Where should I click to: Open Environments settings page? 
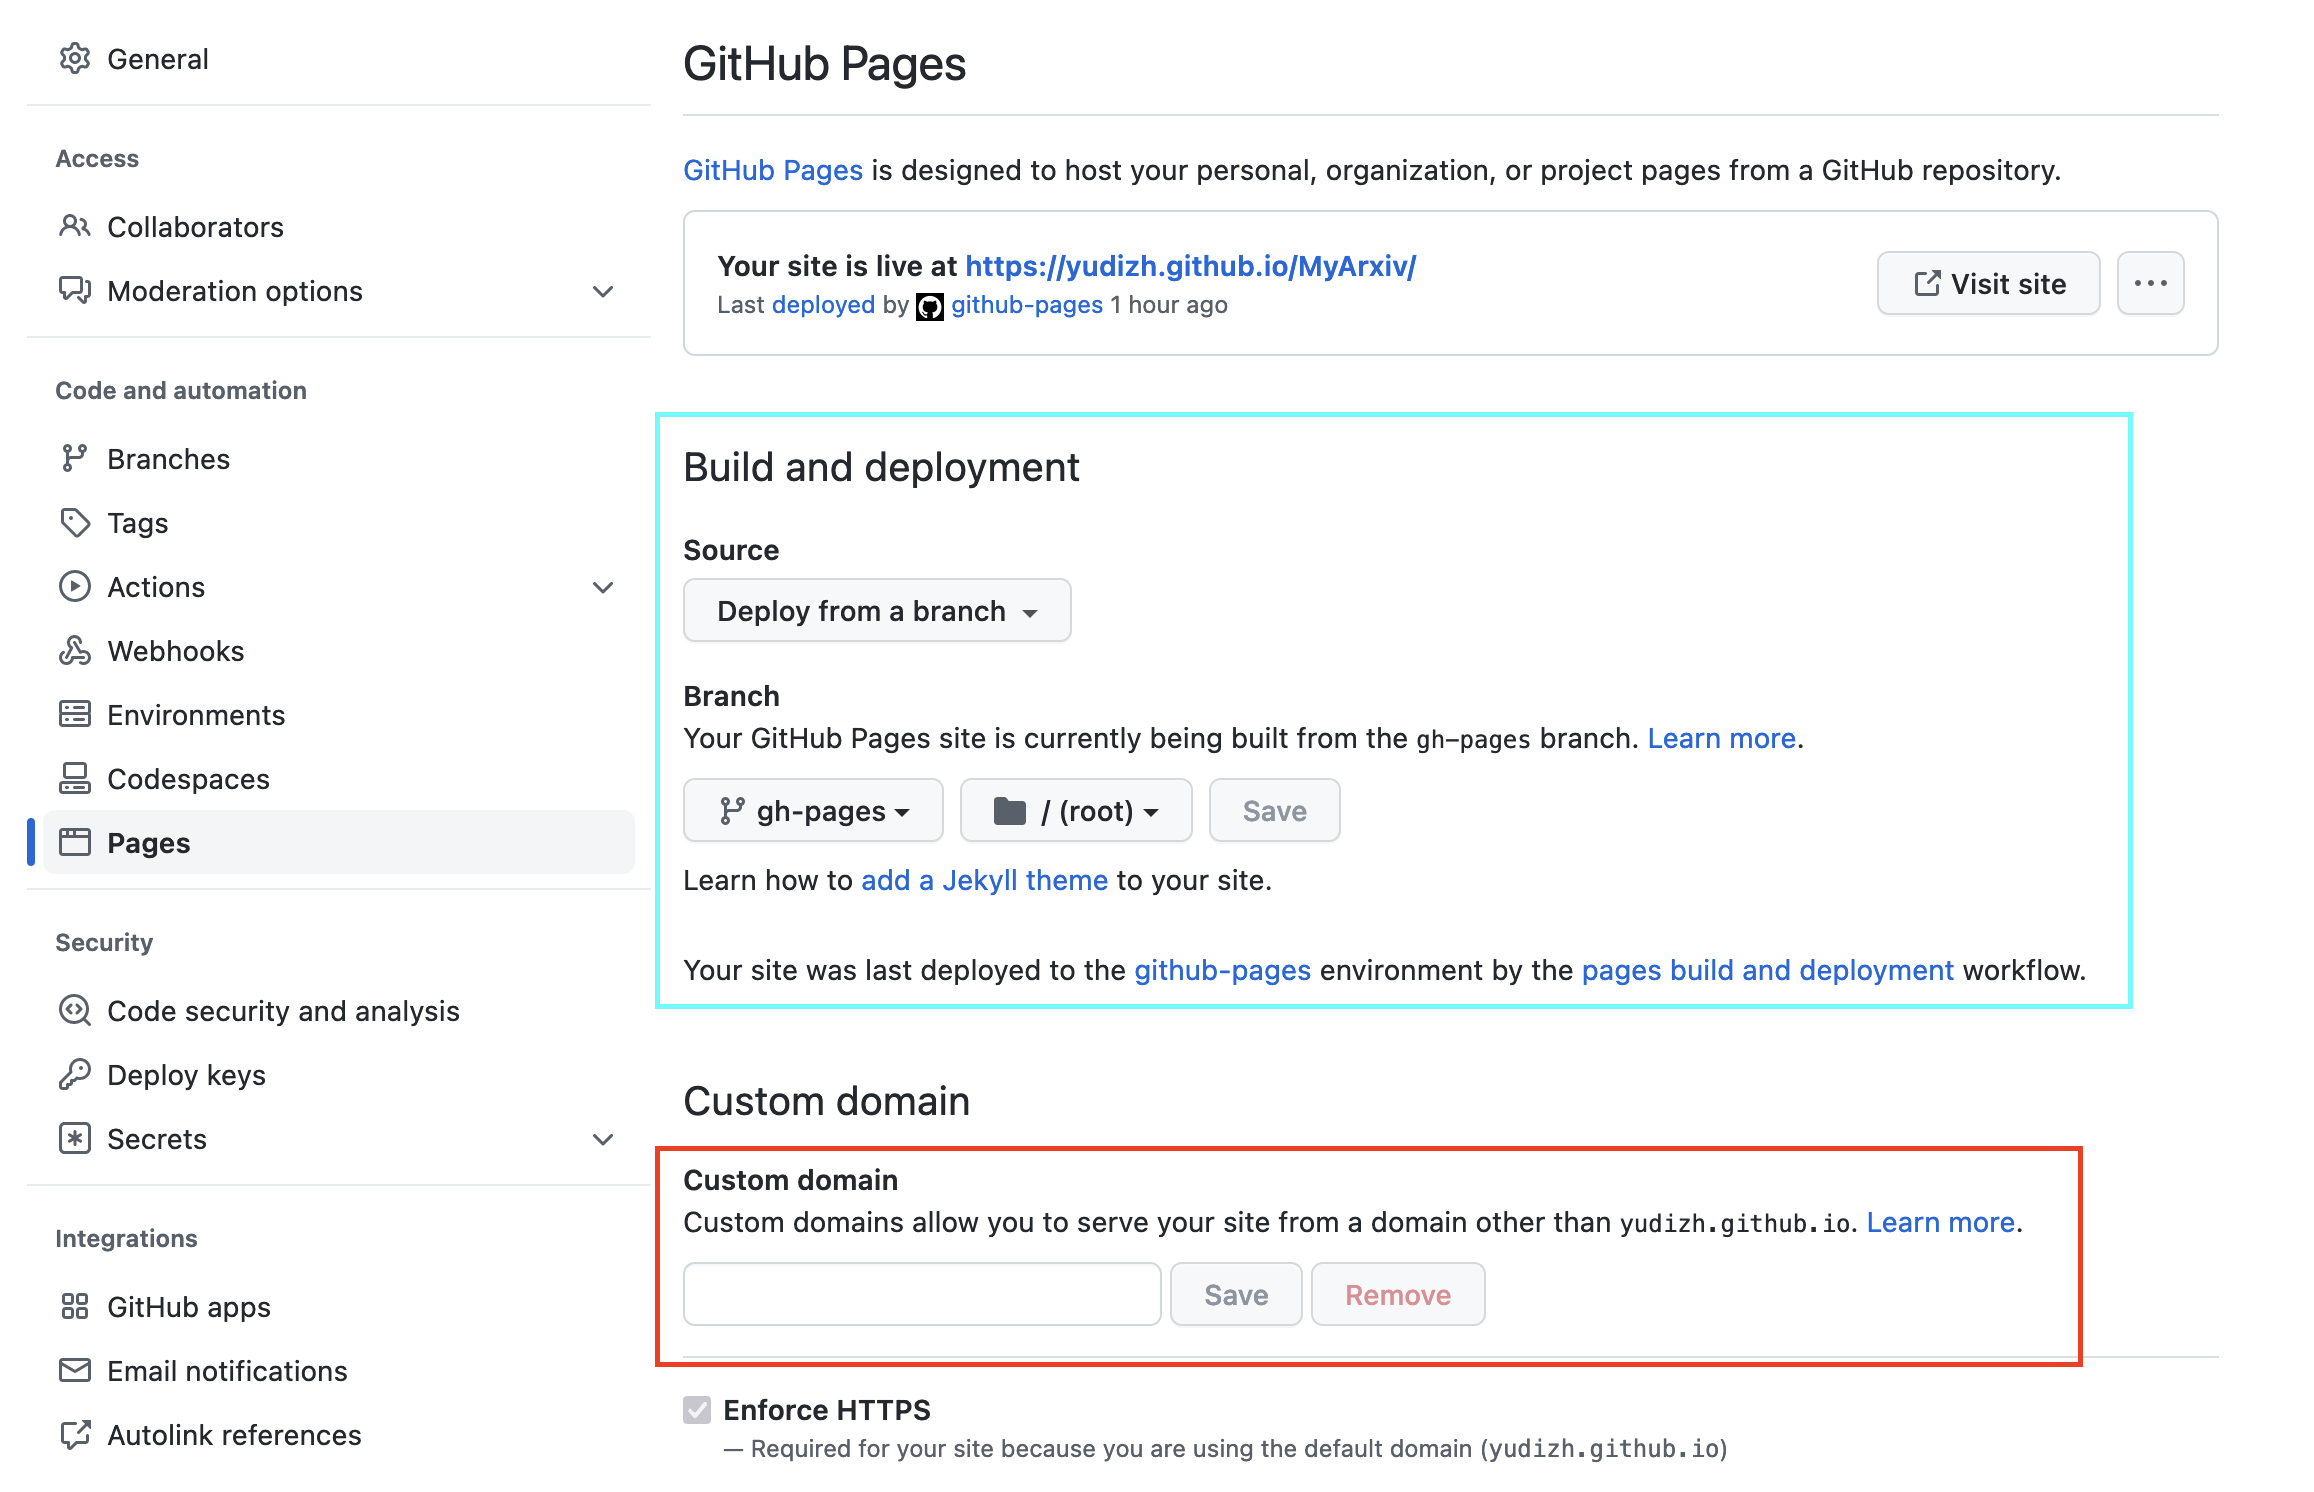point(196,715)
